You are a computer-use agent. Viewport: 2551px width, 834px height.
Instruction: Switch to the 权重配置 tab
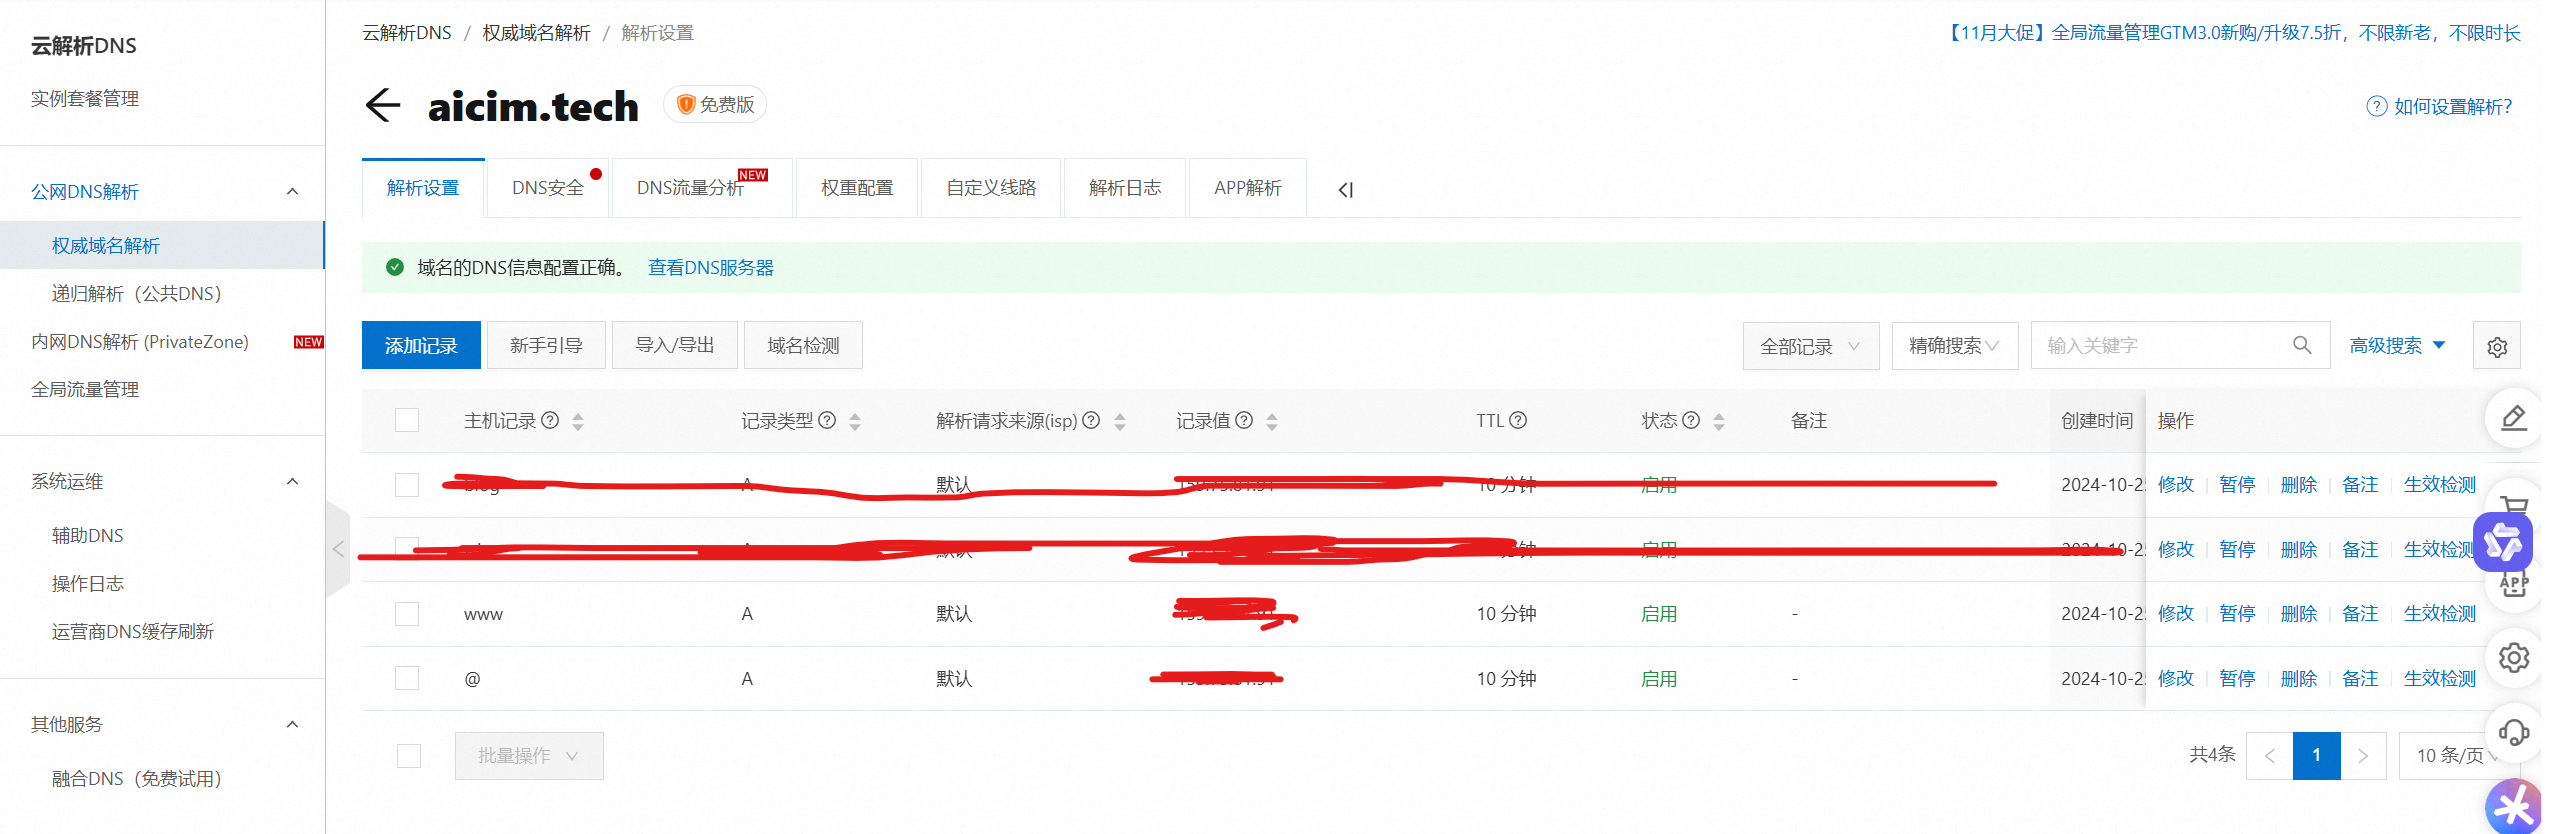[857, 188]
